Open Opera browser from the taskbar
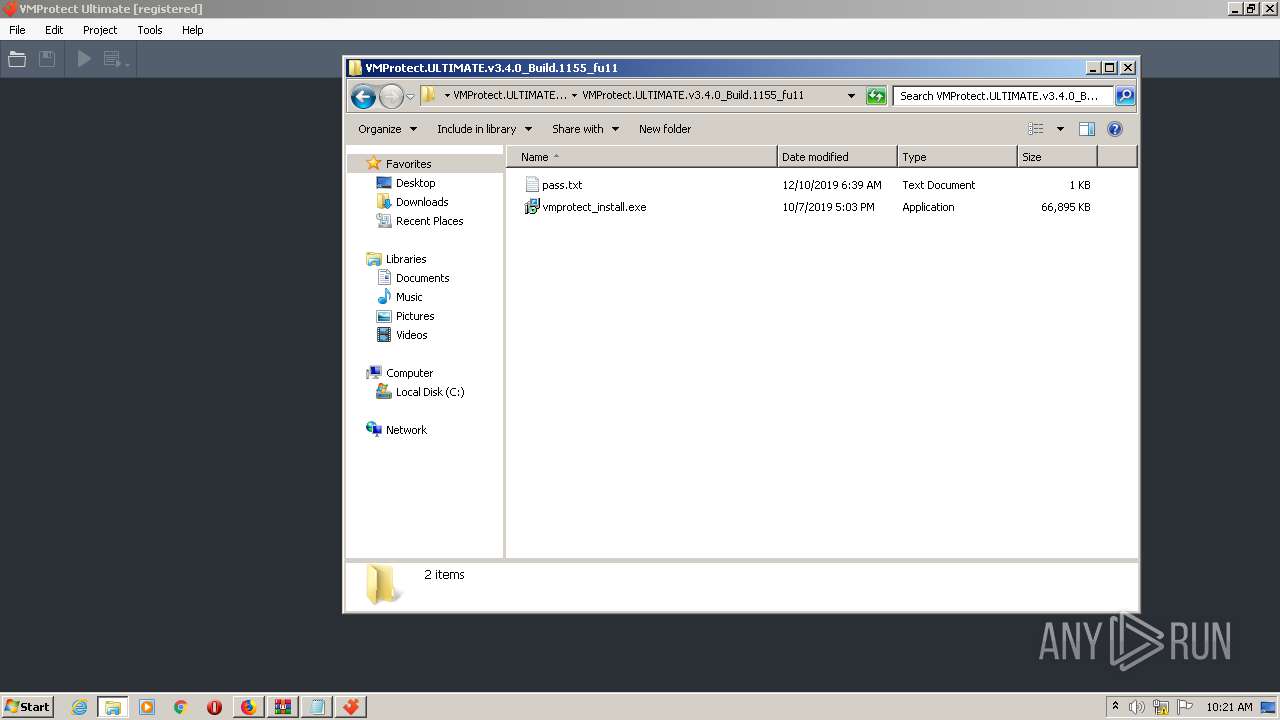The image size is (1280, 720). [214, 707]
